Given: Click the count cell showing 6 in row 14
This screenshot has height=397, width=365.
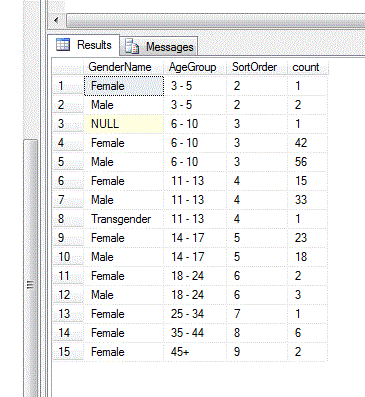Looking at the screenshot, I should tap(307, 333).
